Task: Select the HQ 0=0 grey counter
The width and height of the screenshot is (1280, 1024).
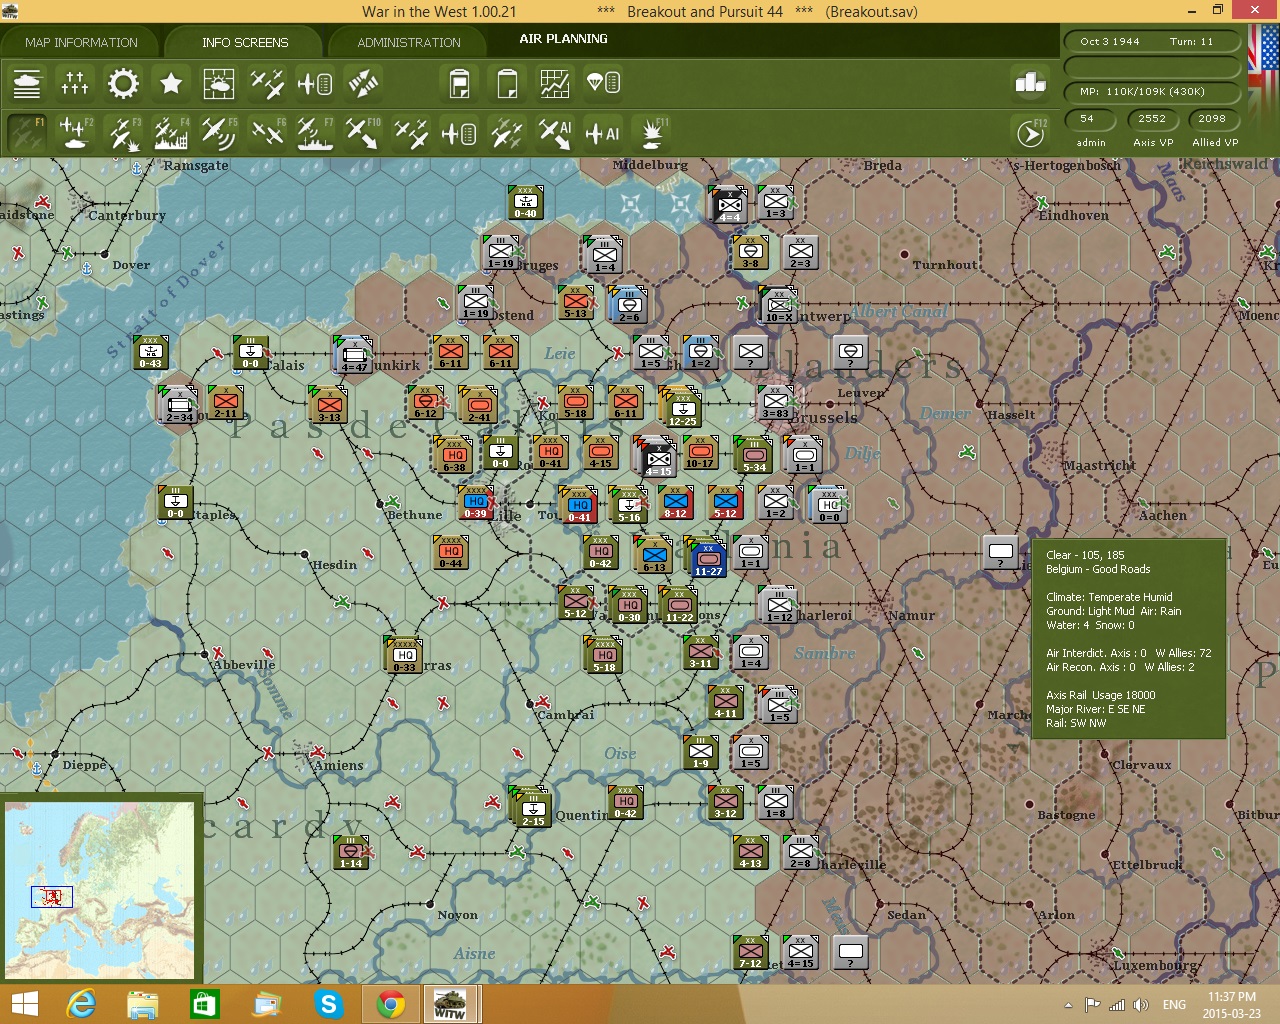Action: 829,504
